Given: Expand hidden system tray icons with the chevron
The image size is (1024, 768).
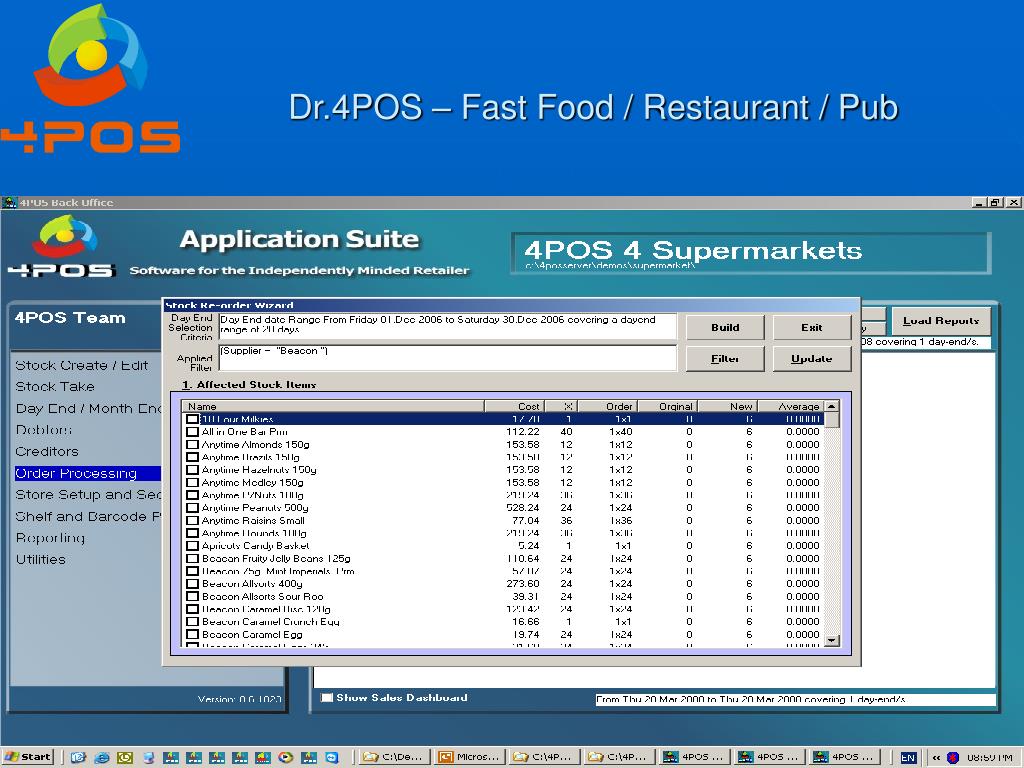Looking at the screenshot, I should (x=936, y=757).
